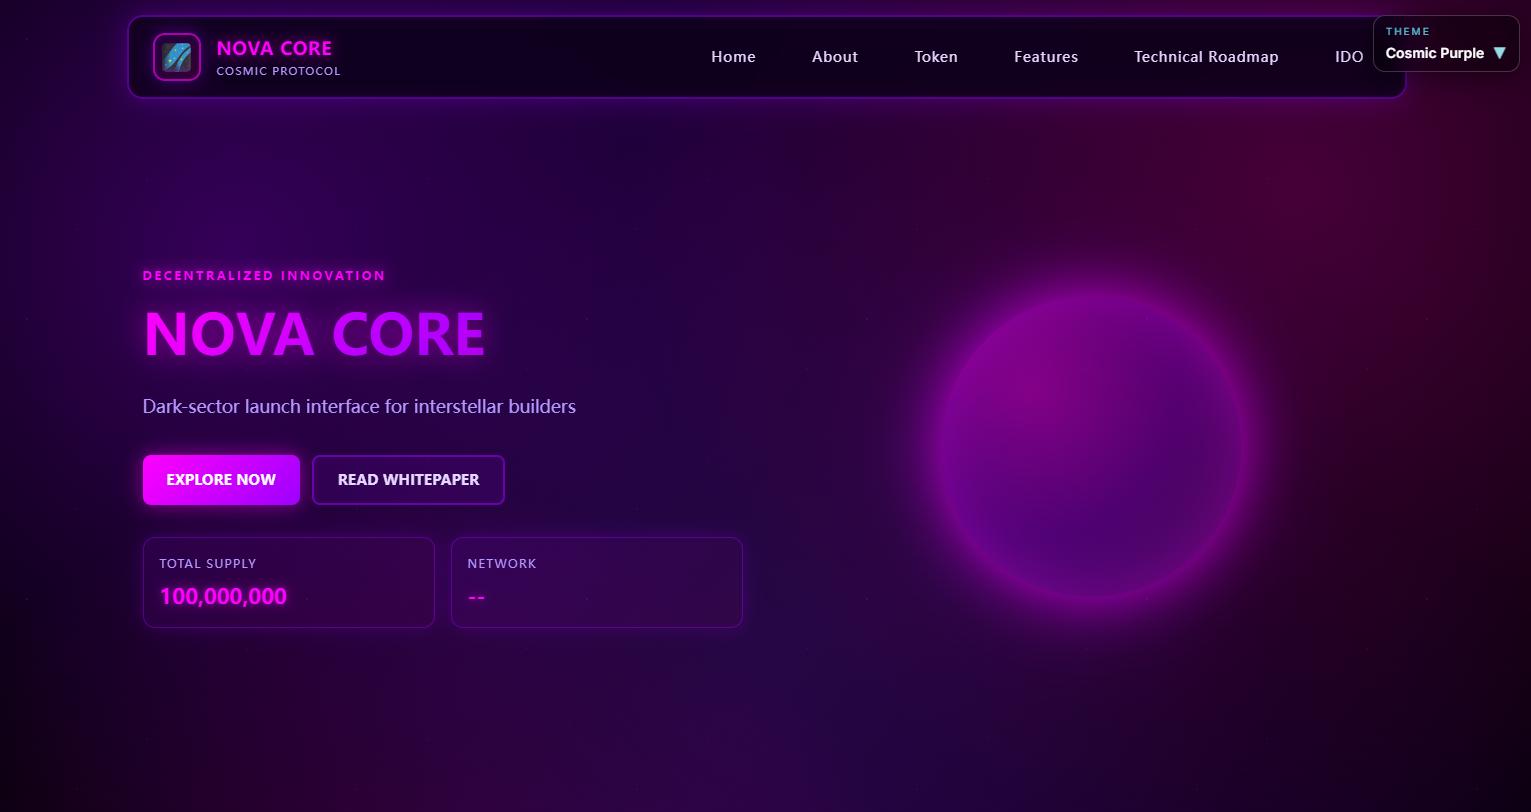Click the theme dropdown arrow

[x=1499, y=53]
